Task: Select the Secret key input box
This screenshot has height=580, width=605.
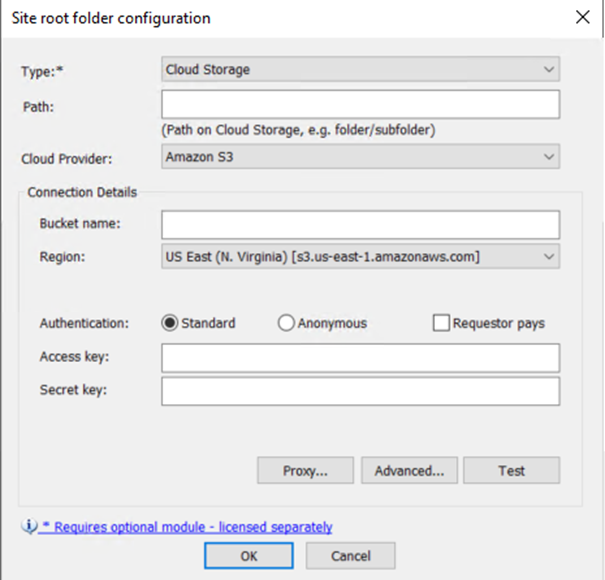Action: [x=360, y=391]
